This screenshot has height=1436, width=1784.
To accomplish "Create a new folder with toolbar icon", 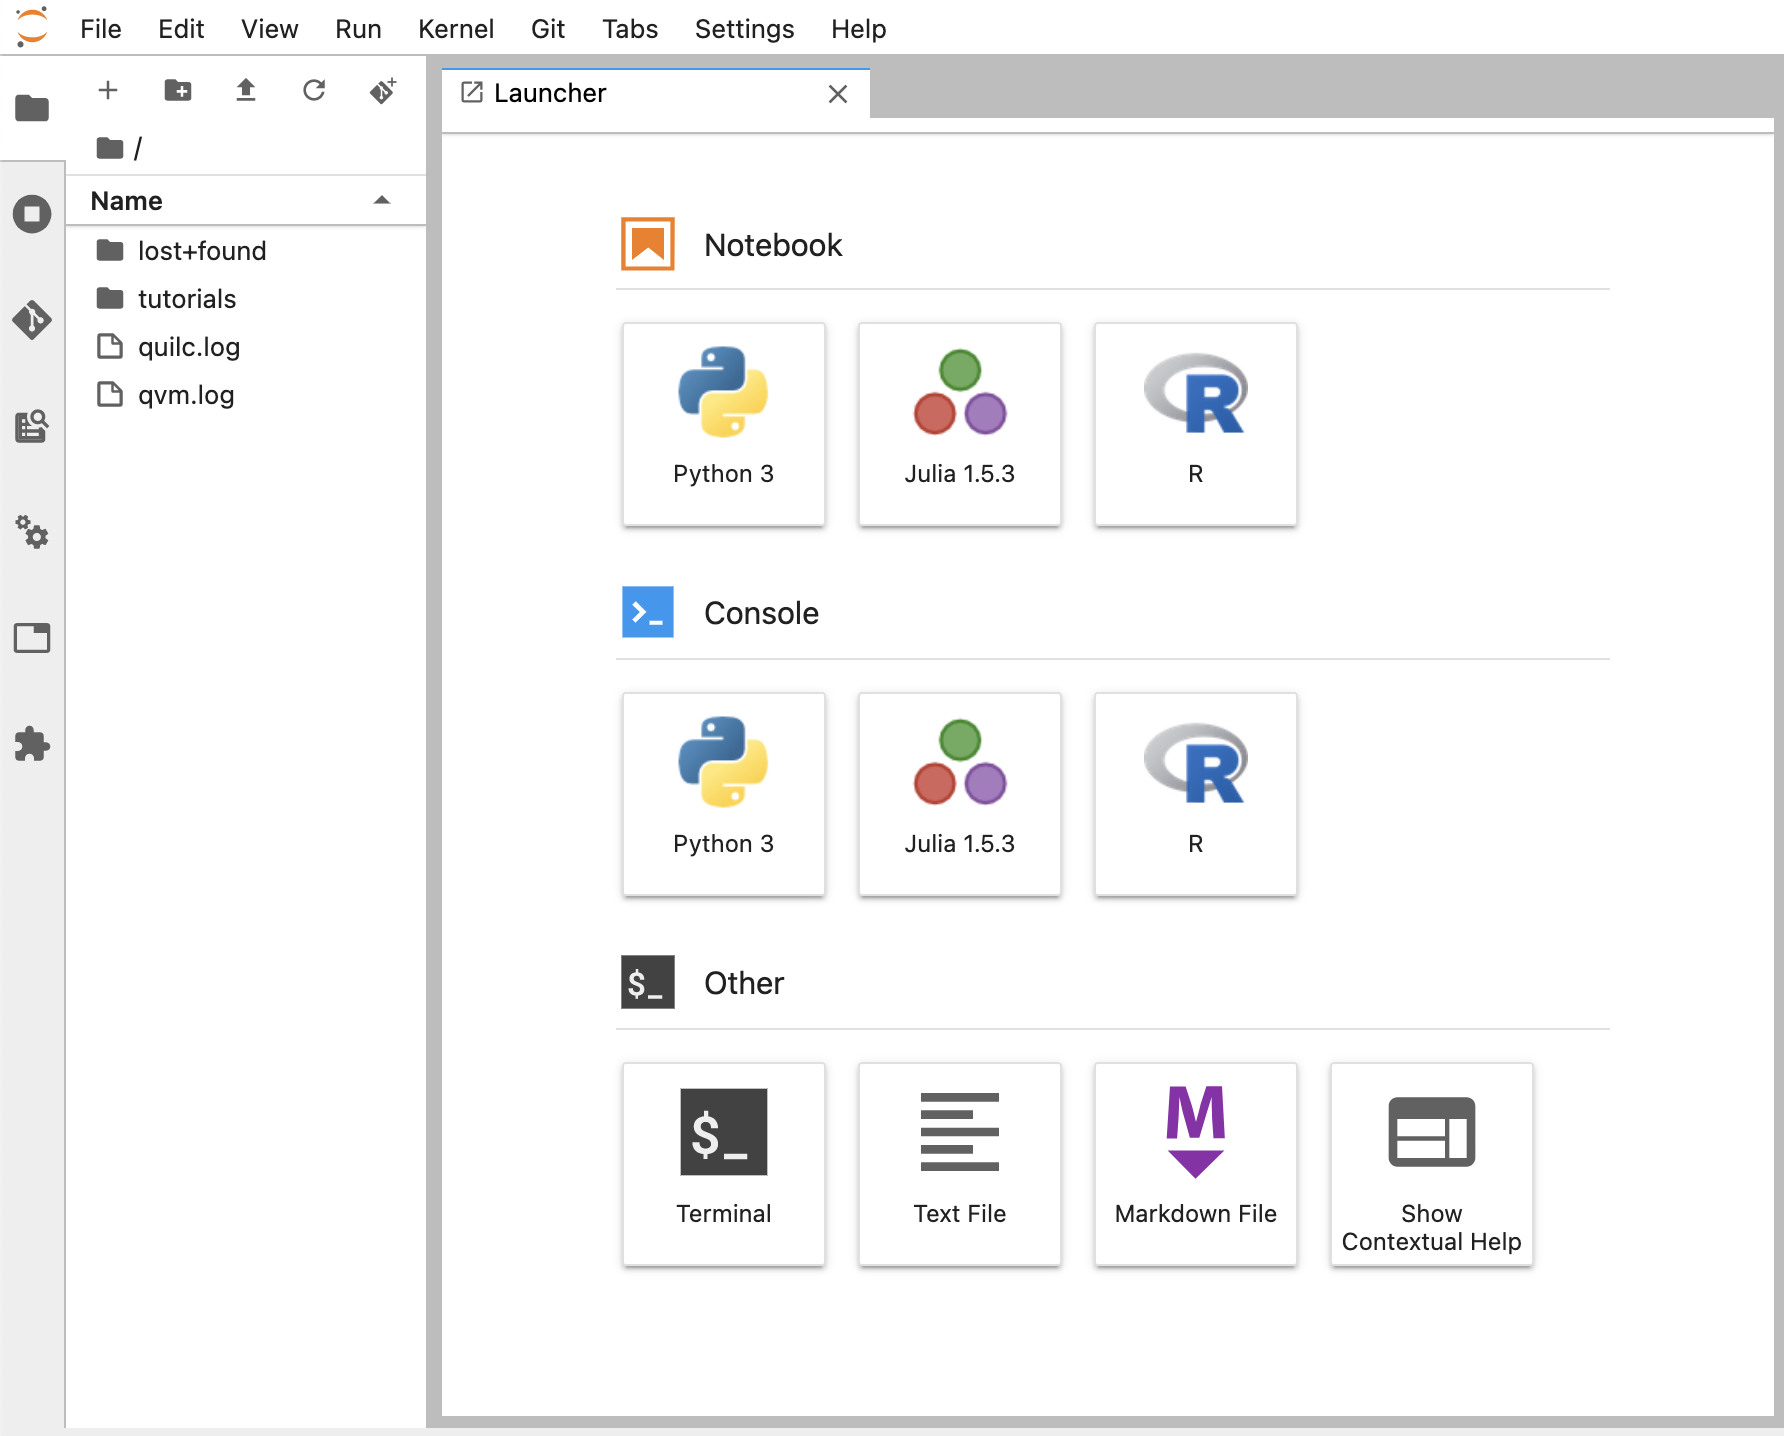I will pyautogui.click(x=178, y=91).
